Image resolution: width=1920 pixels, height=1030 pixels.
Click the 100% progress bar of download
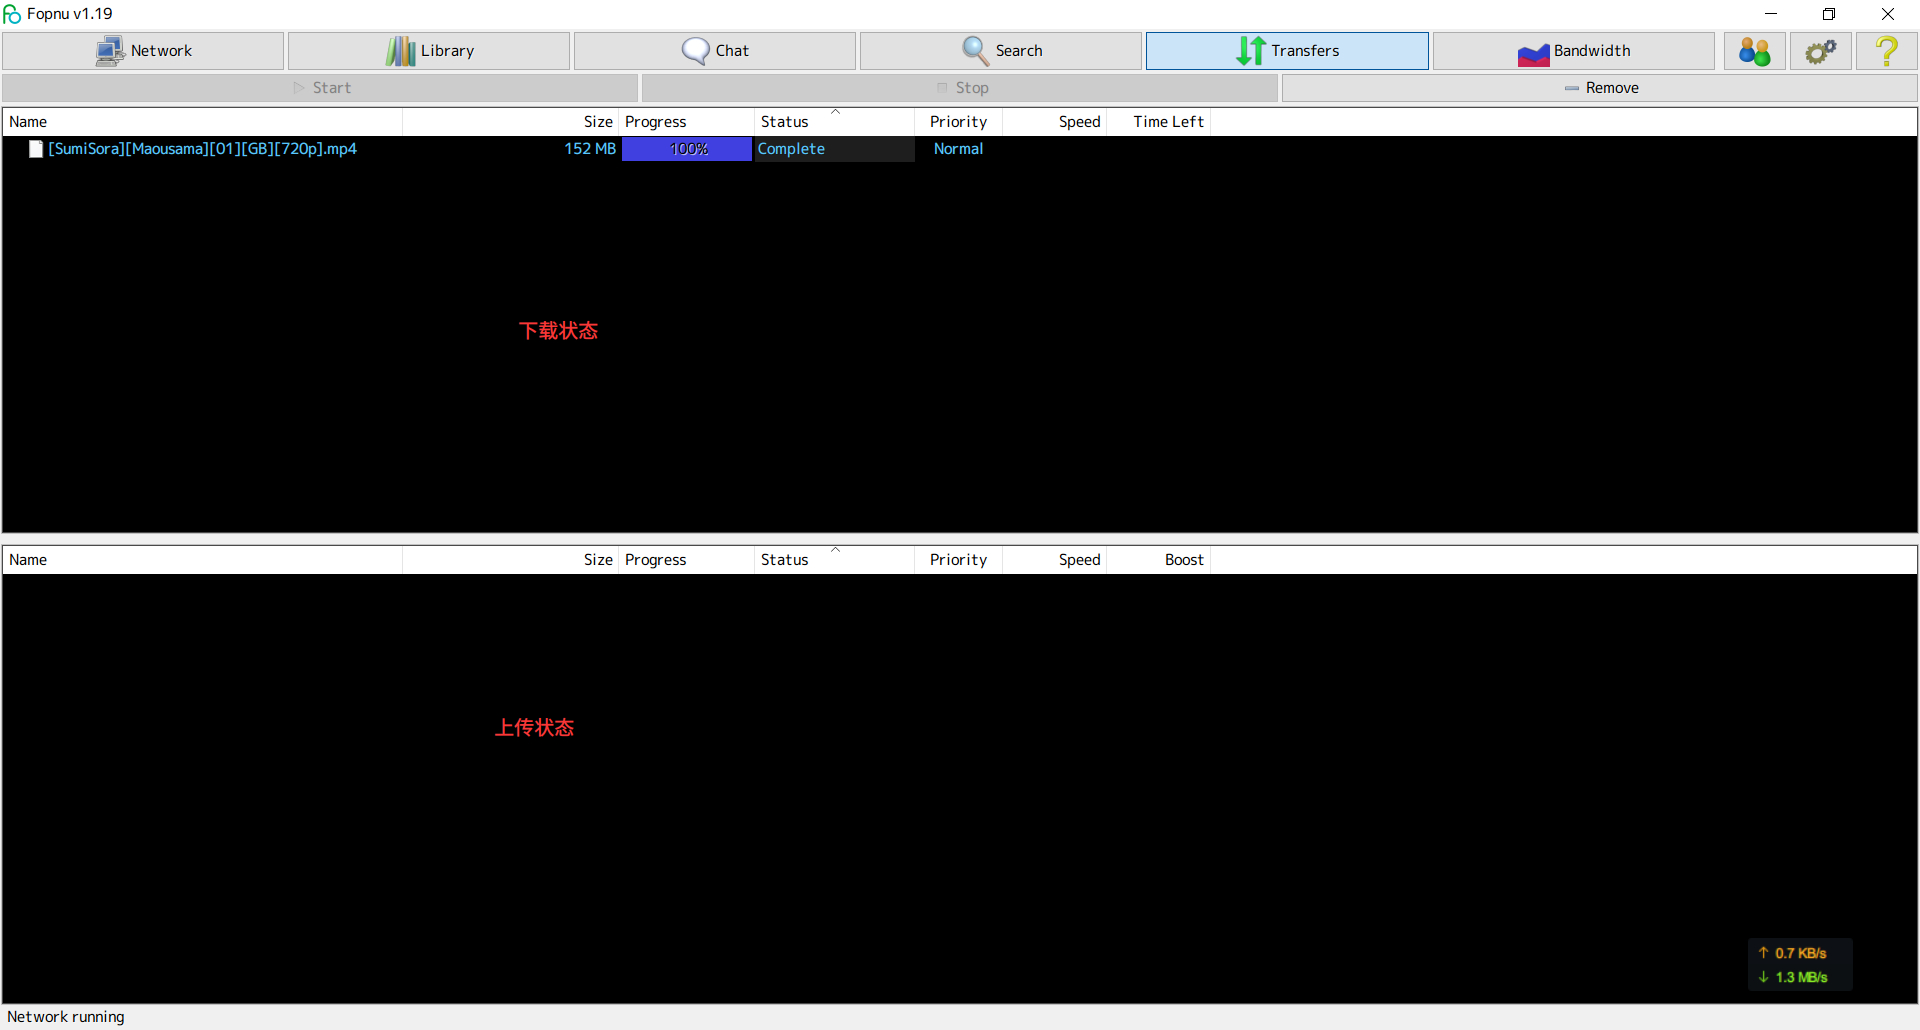[x=687, y=149]
